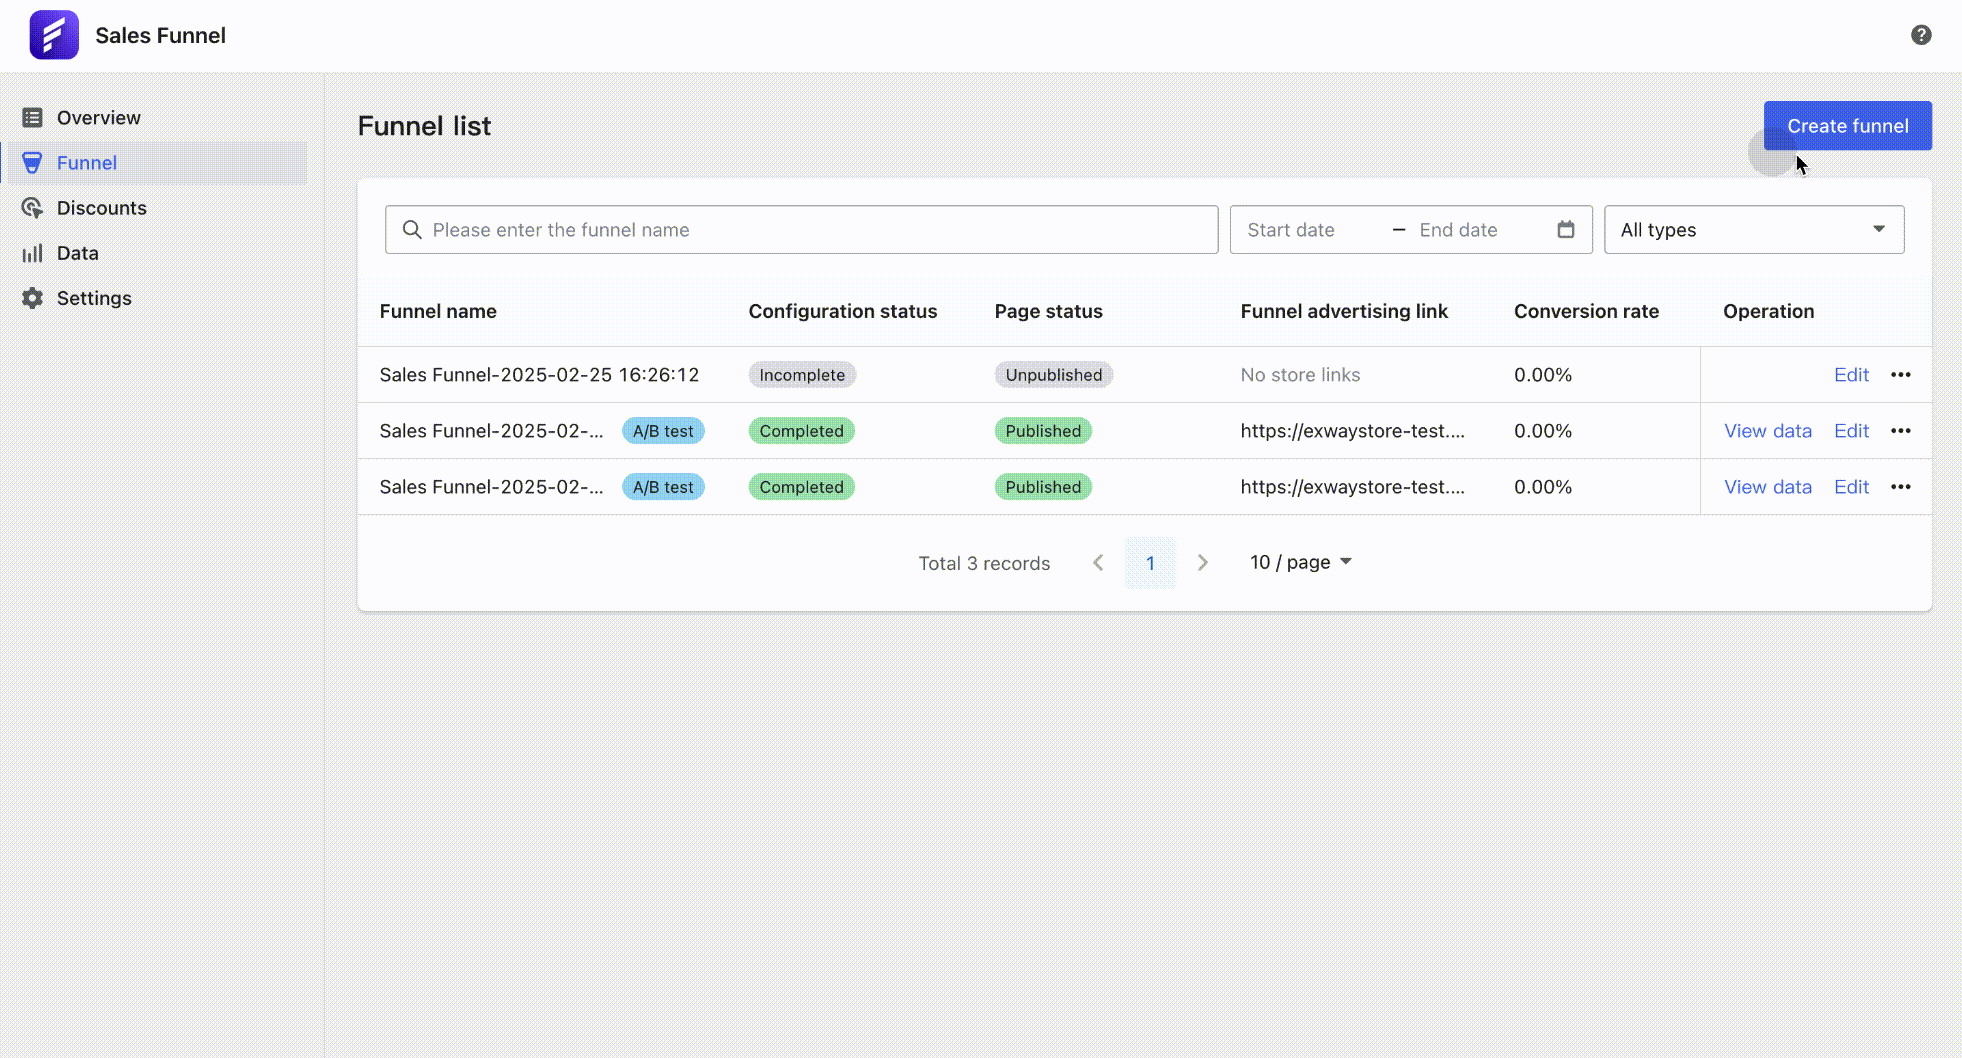Click the Funnel name column header
This screenshot has width=1962, height=1058.
click(438, 311)
